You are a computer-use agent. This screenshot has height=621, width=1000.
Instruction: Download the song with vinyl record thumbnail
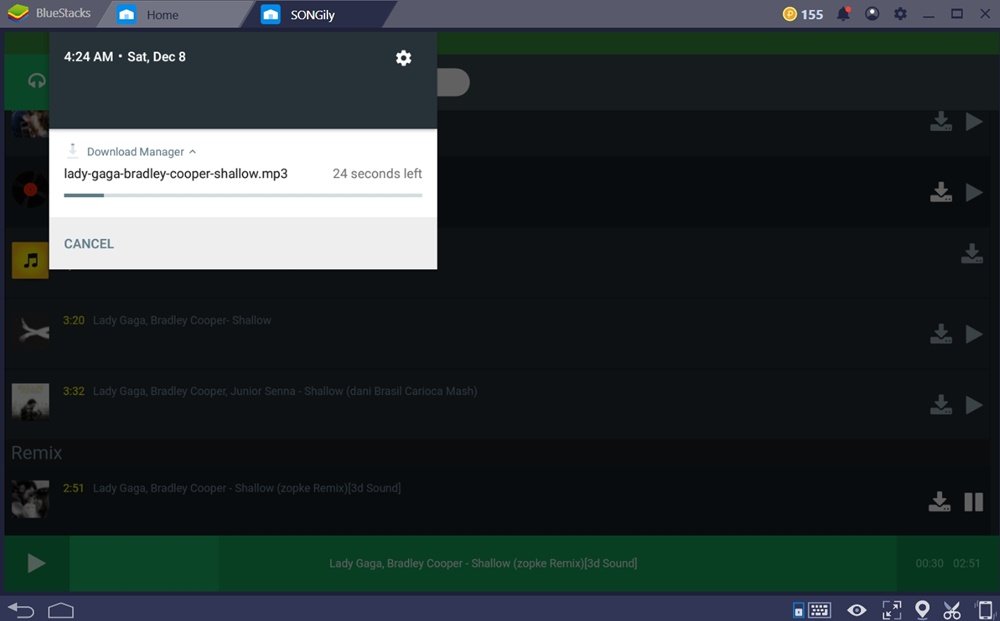(941, 192)
